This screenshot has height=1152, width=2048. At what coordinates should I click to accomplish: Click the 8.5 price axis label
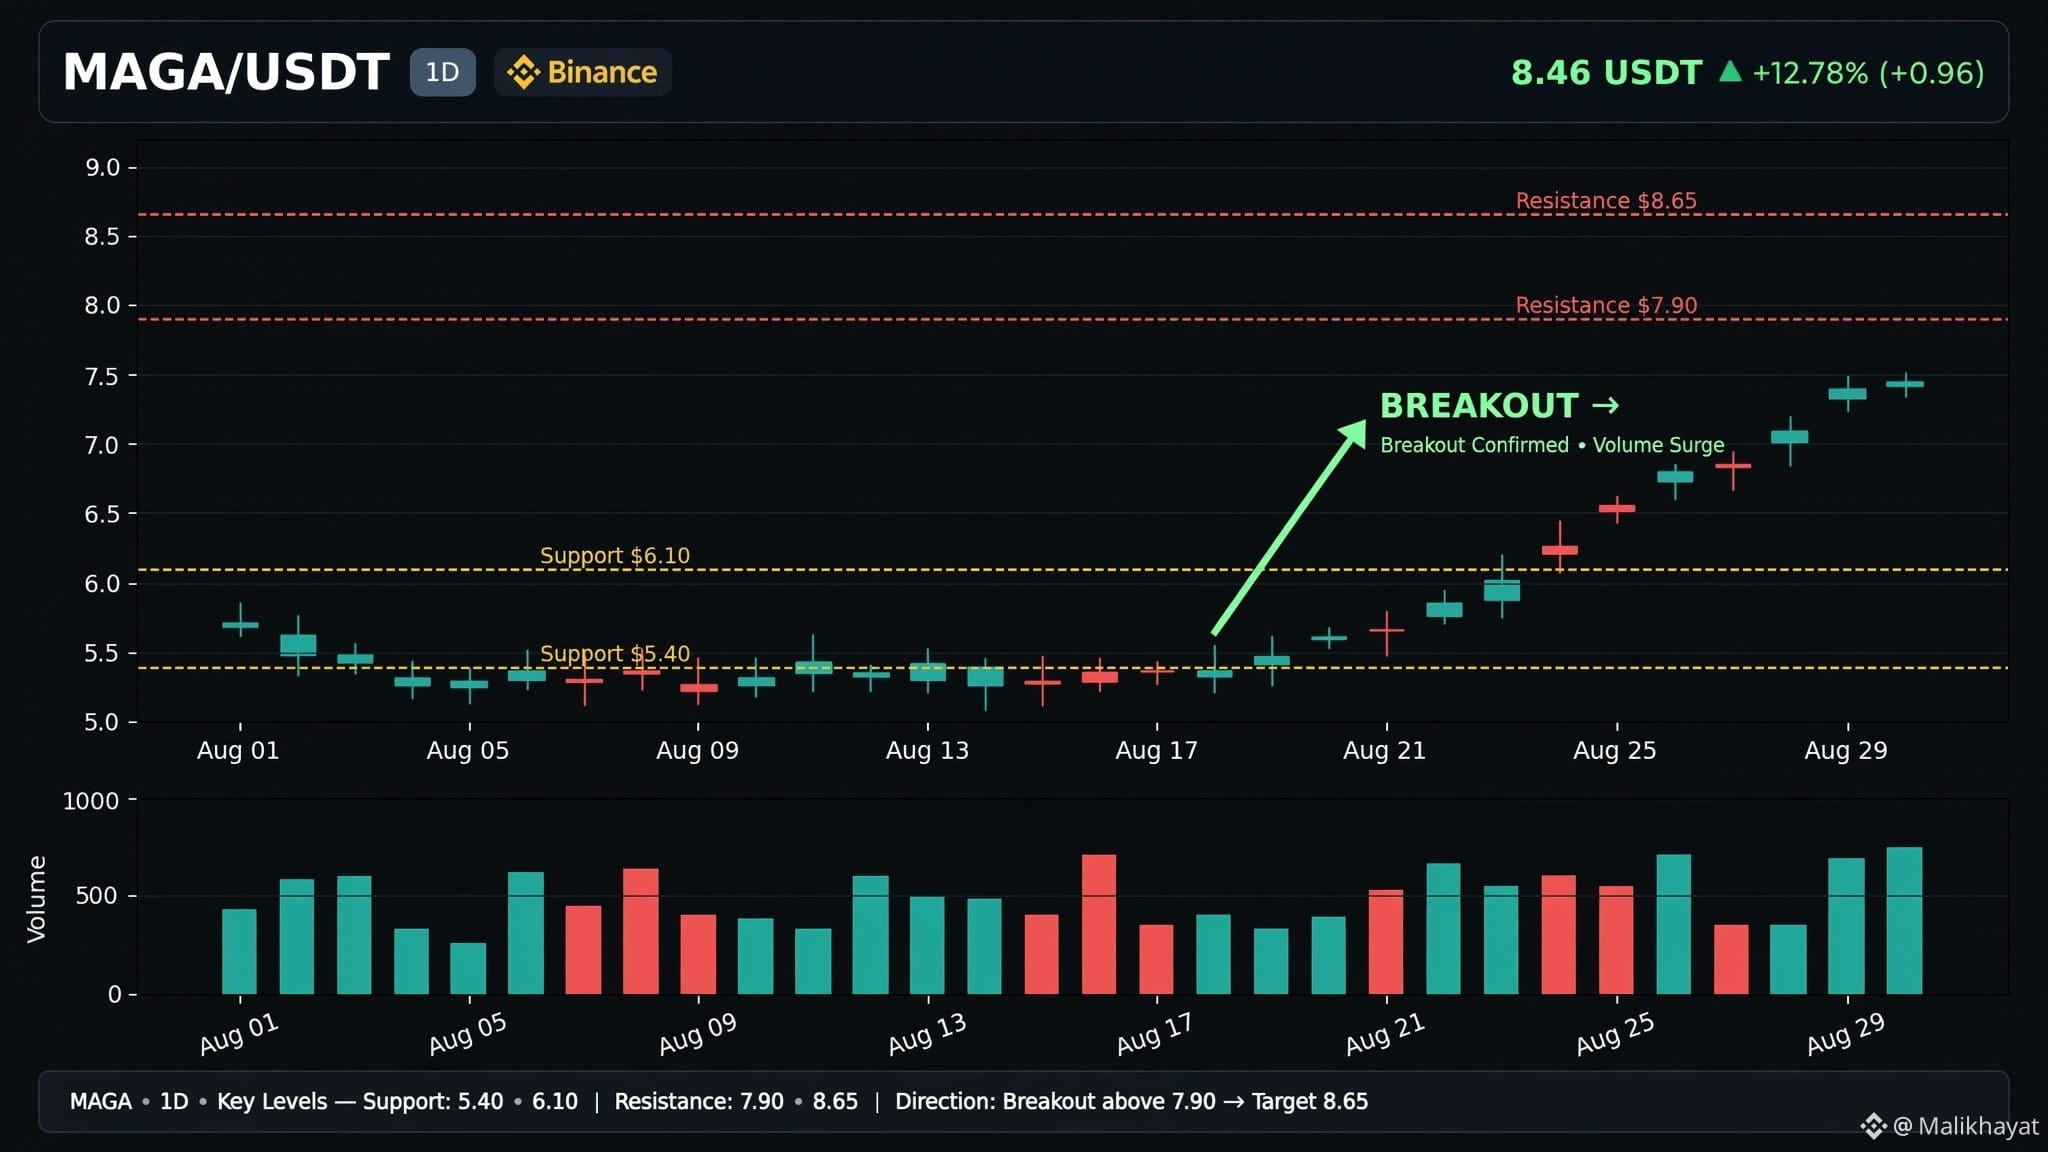102,236
